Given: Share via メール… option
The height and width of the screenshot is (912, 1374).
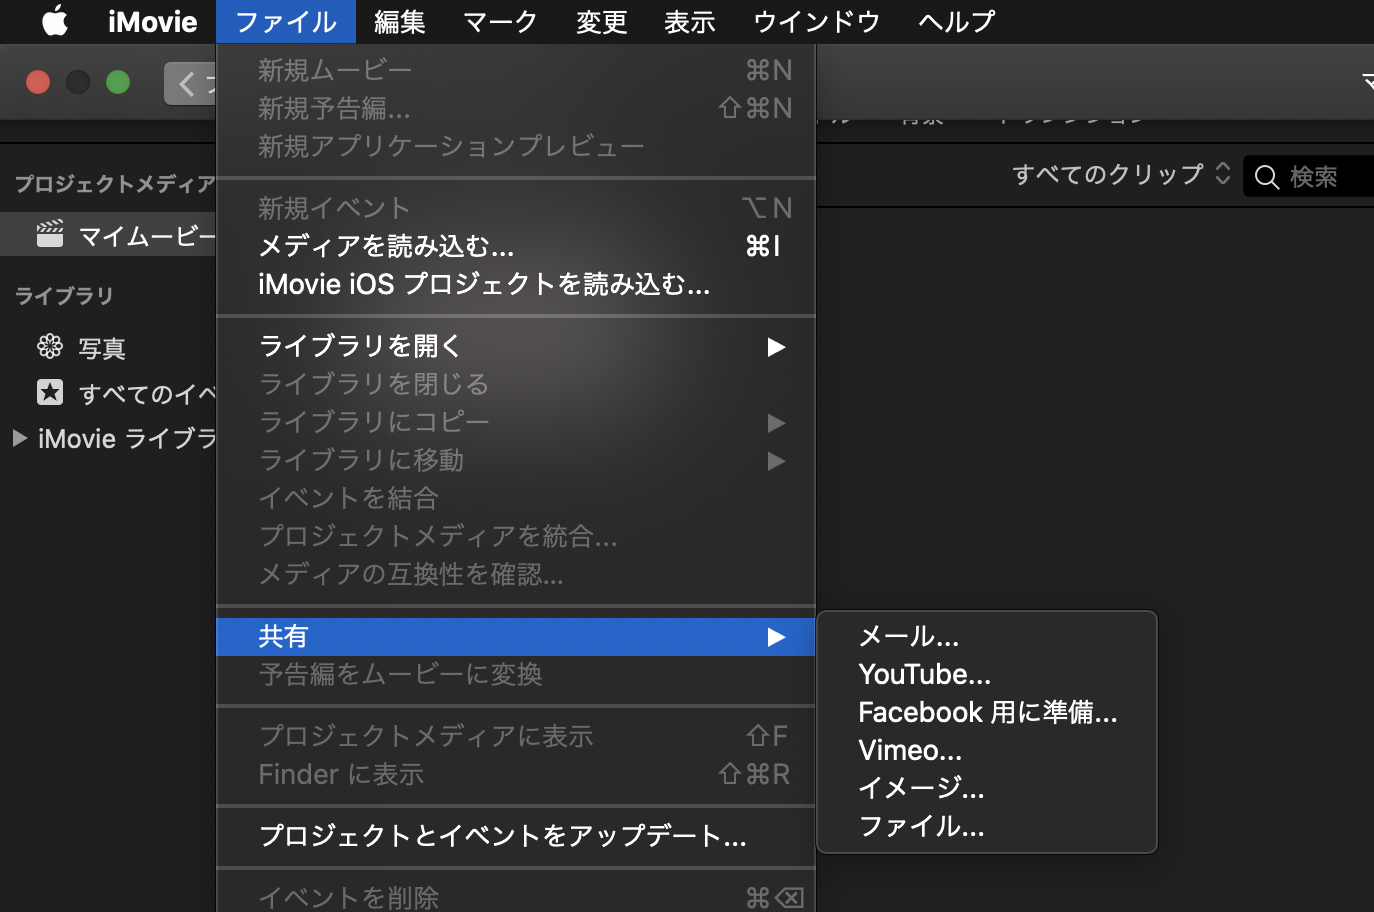Looking at the screenshot, I should coord(987,636).
